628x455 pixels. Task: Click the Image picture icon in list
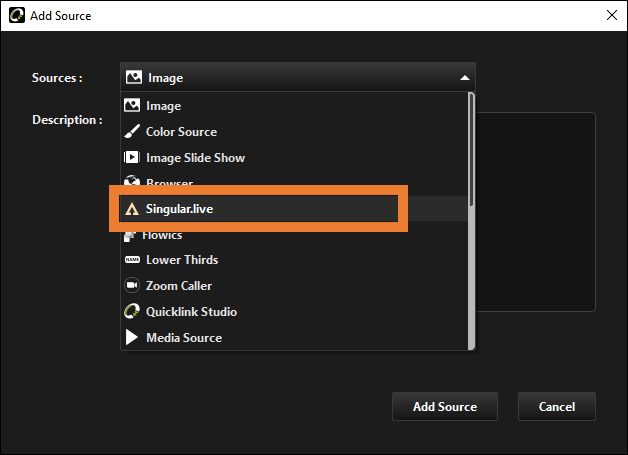(x=132, y=106)
